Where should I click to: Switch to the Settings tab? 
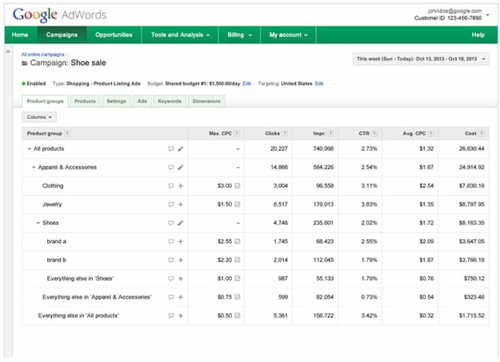click(116, 101)
